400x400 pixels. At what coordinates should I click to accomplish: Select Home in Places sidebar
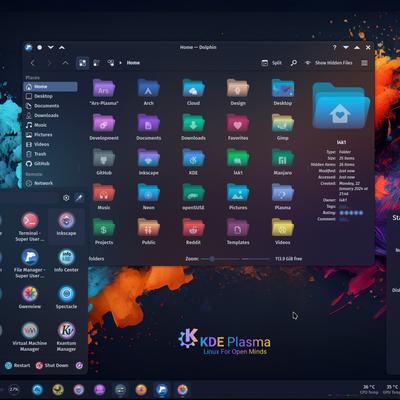click(50, 87)
